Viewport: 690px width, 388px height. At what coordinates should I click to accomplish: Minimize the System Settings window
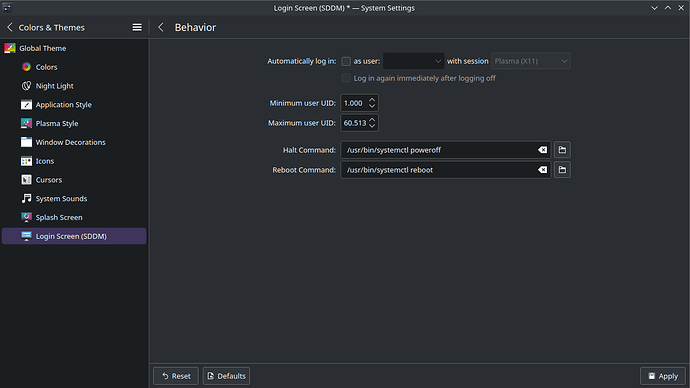pos(654,8)
